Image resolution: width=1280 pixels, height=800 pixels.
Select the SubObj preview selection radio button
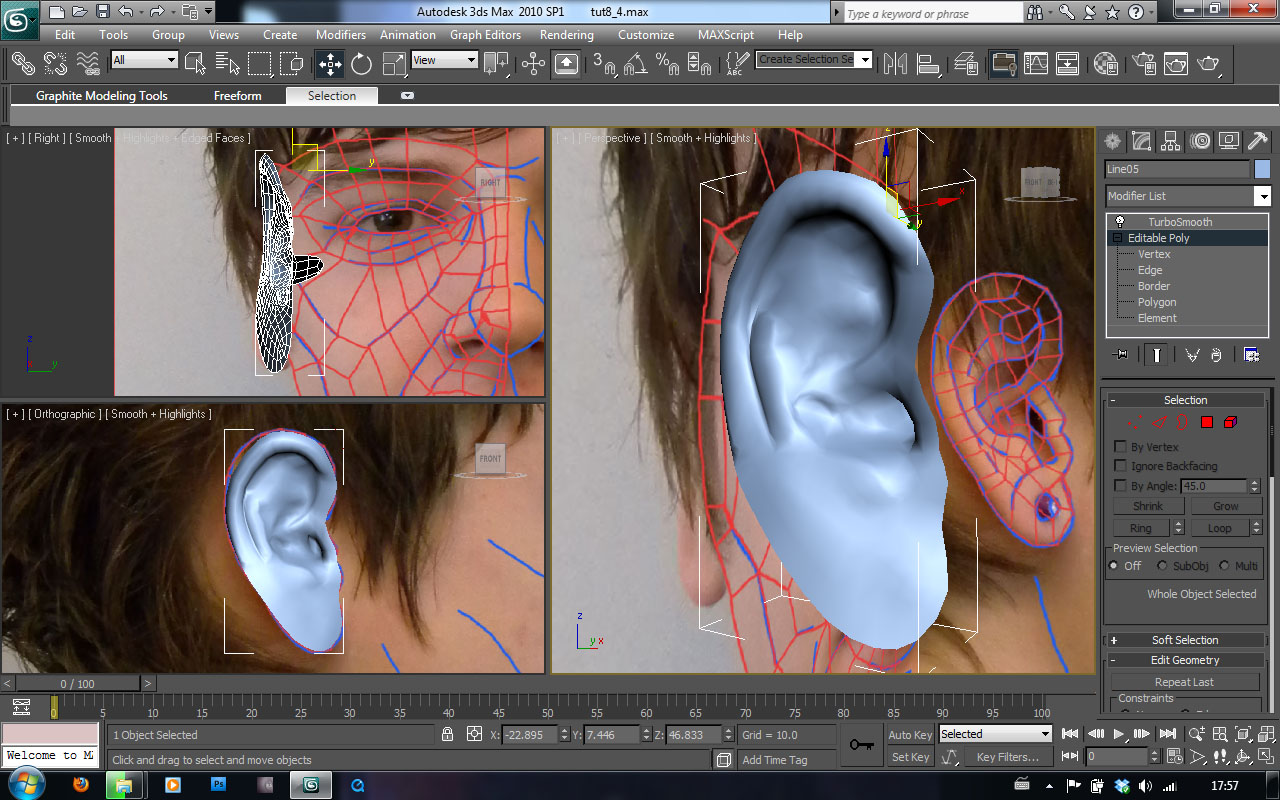point(1162,565)
